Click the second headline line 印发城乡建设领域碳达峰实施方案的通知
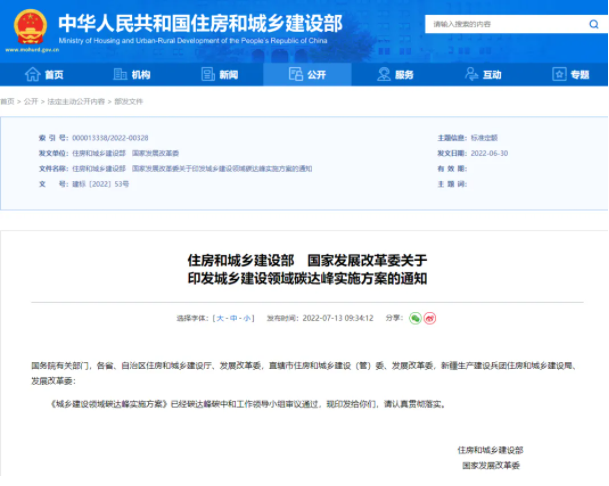Image resolution: width=609 pixels, height=486 pixels. (x=307, y=278)
